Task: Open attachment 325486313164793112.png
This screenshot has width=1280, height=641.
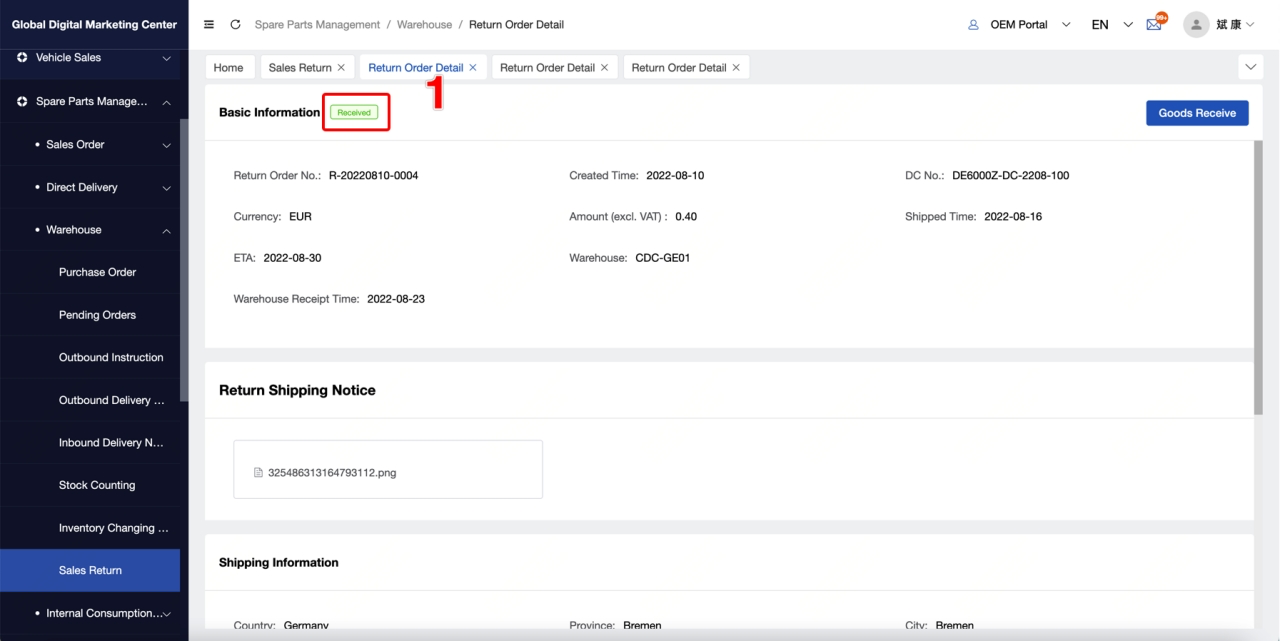Action: (332, 473)
